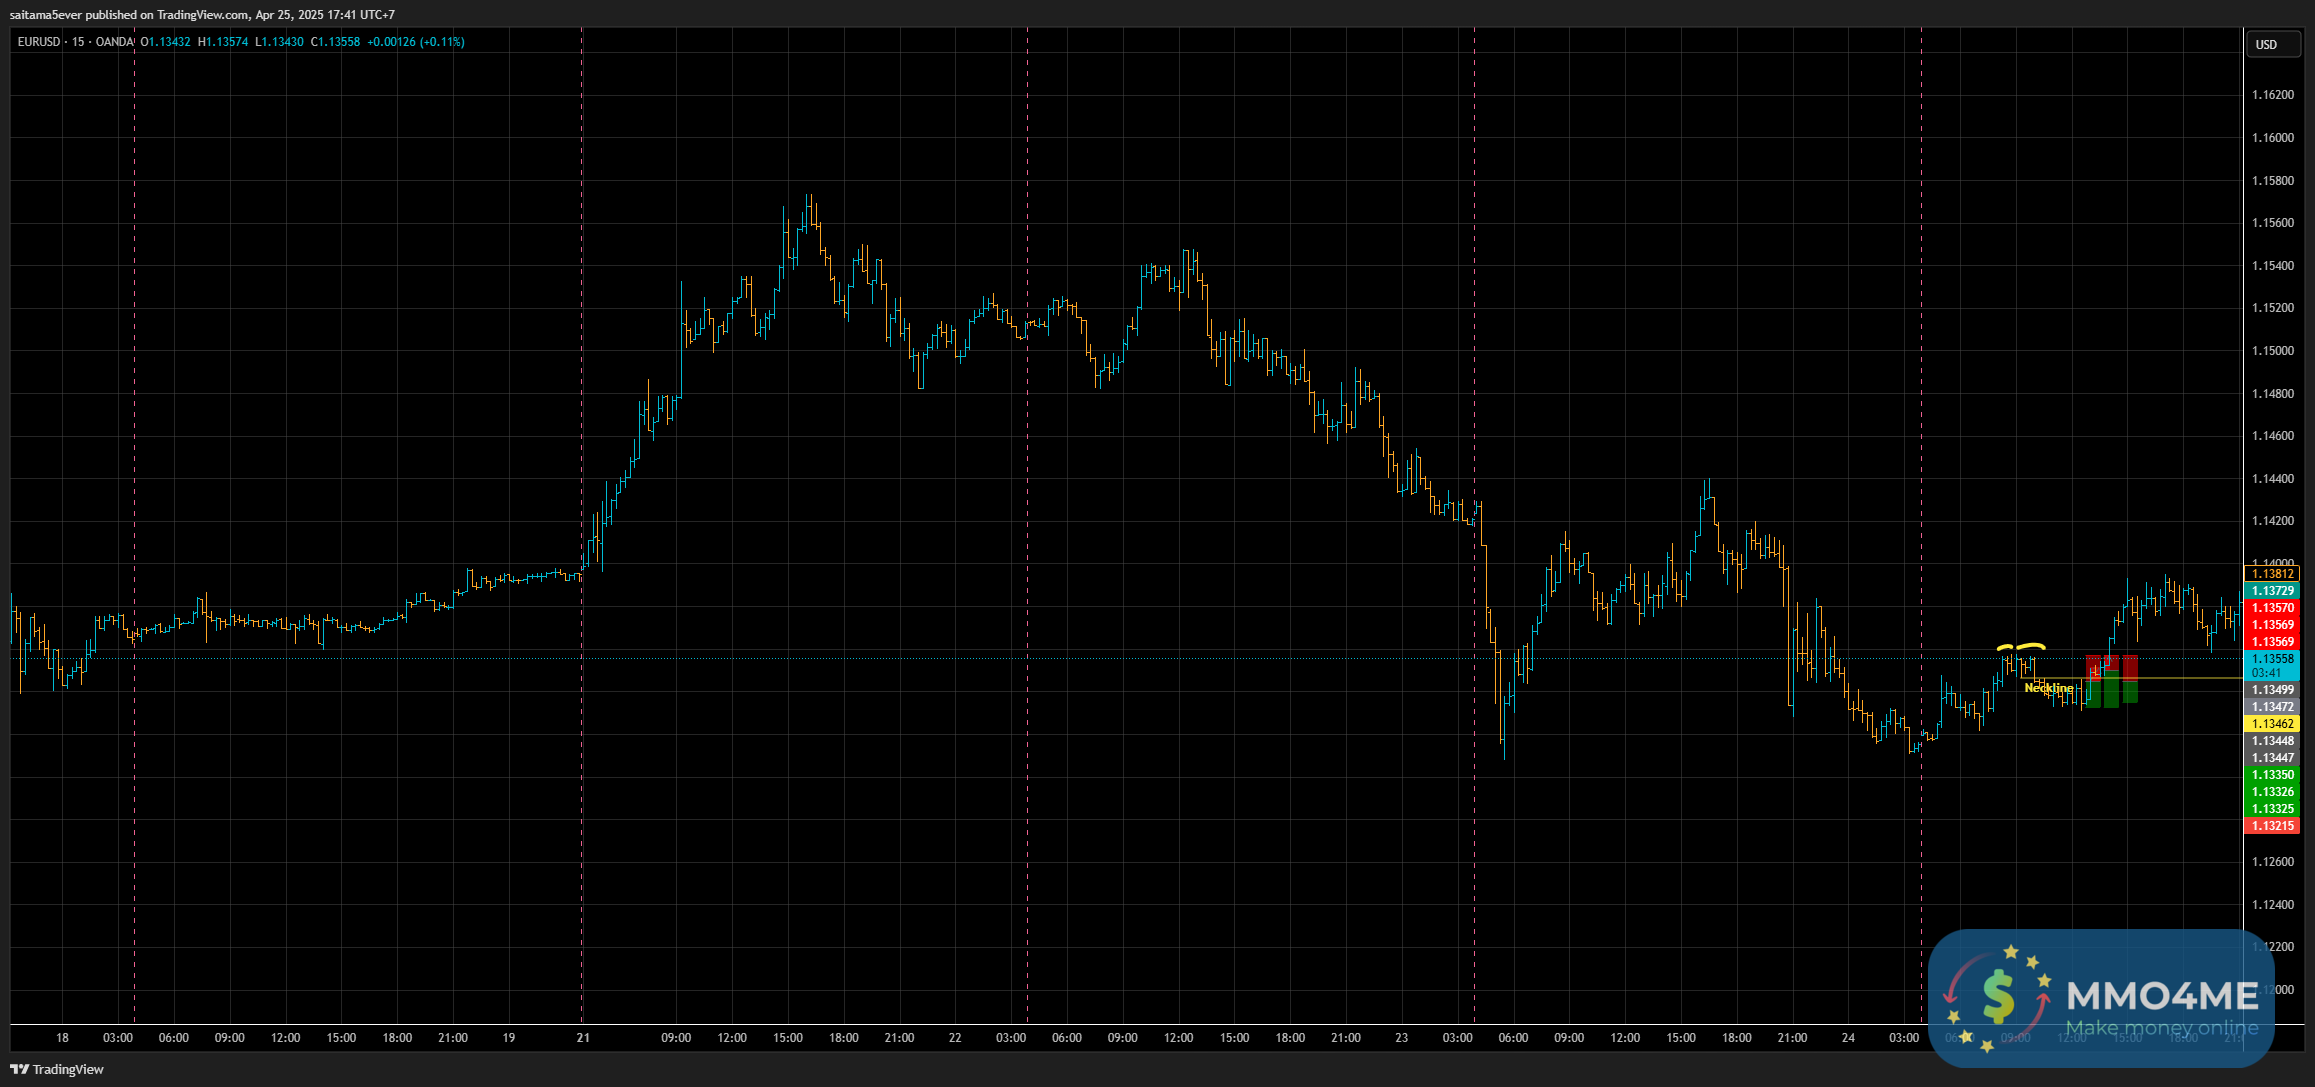
Task: Select the yellow Neckline text label
Action: 2048,688
